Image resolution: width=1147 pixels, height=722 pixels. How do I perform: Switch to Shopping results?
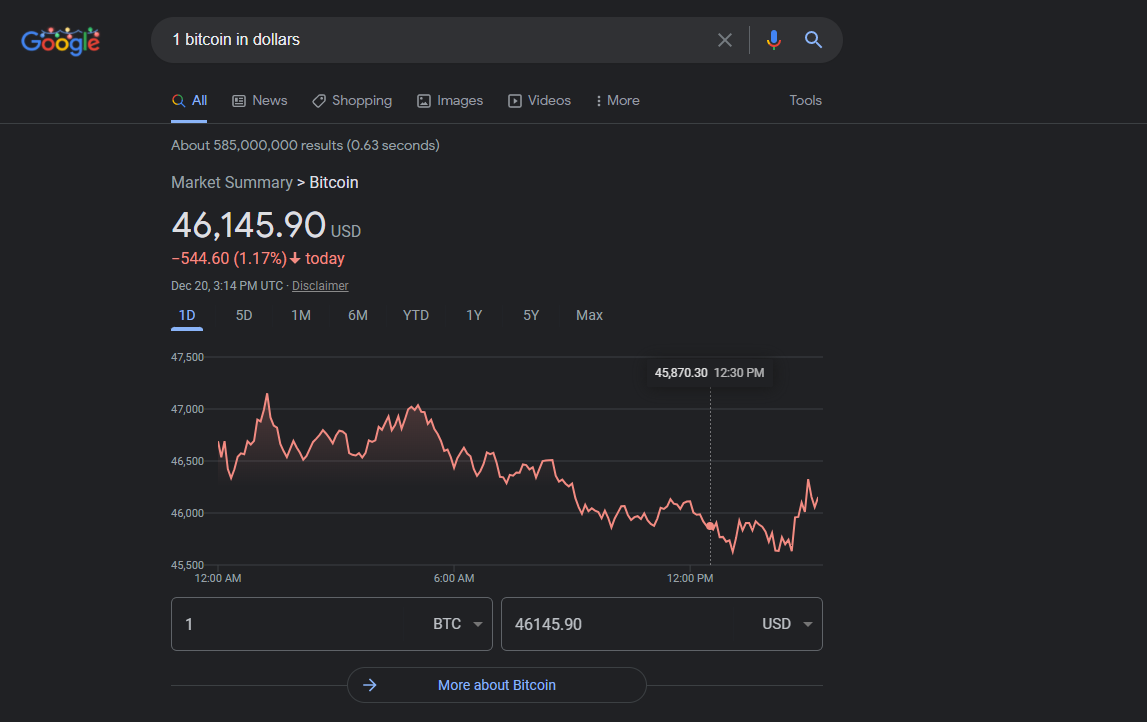tap(352, 101)
